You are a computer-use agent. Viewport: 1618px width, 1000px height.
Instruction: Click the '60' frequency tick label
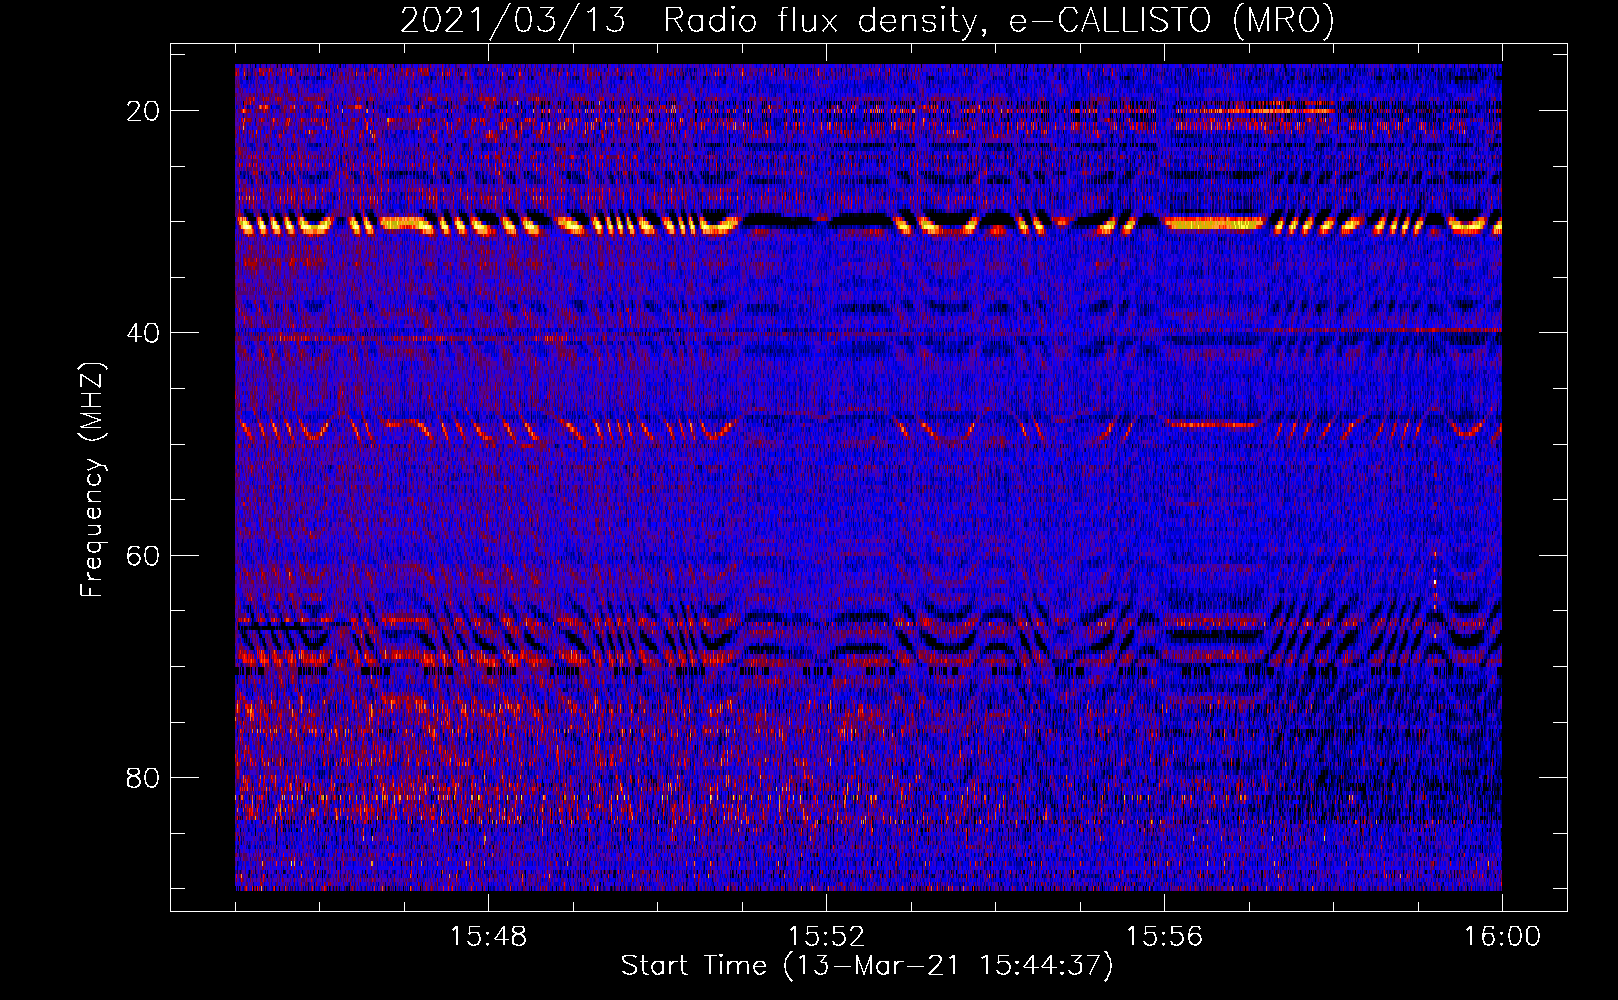tap(144, 555)
